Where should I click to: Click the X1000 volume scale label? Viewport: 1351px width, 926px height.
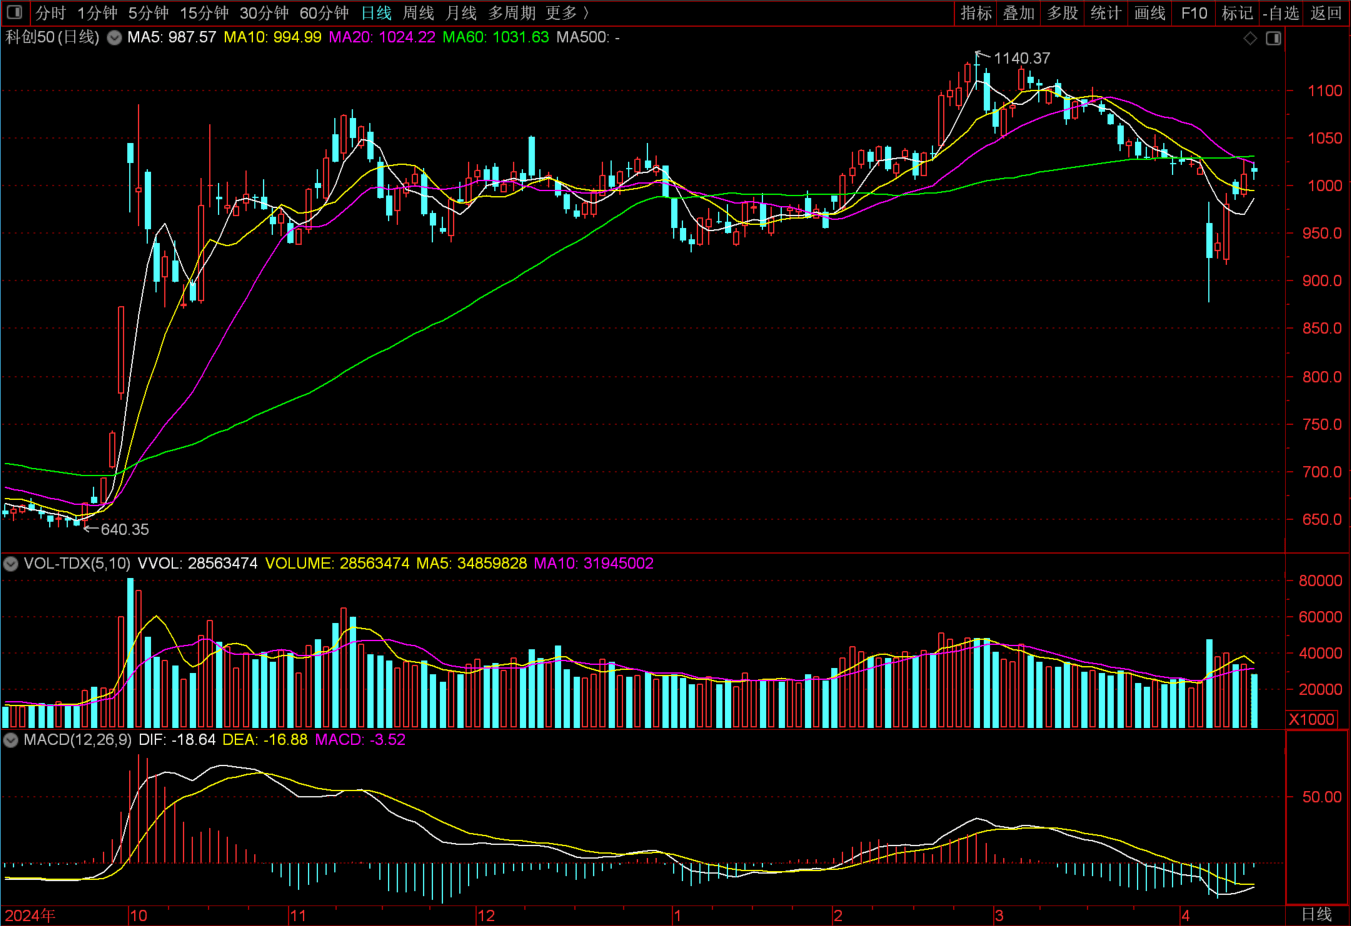click(1312, 719)
